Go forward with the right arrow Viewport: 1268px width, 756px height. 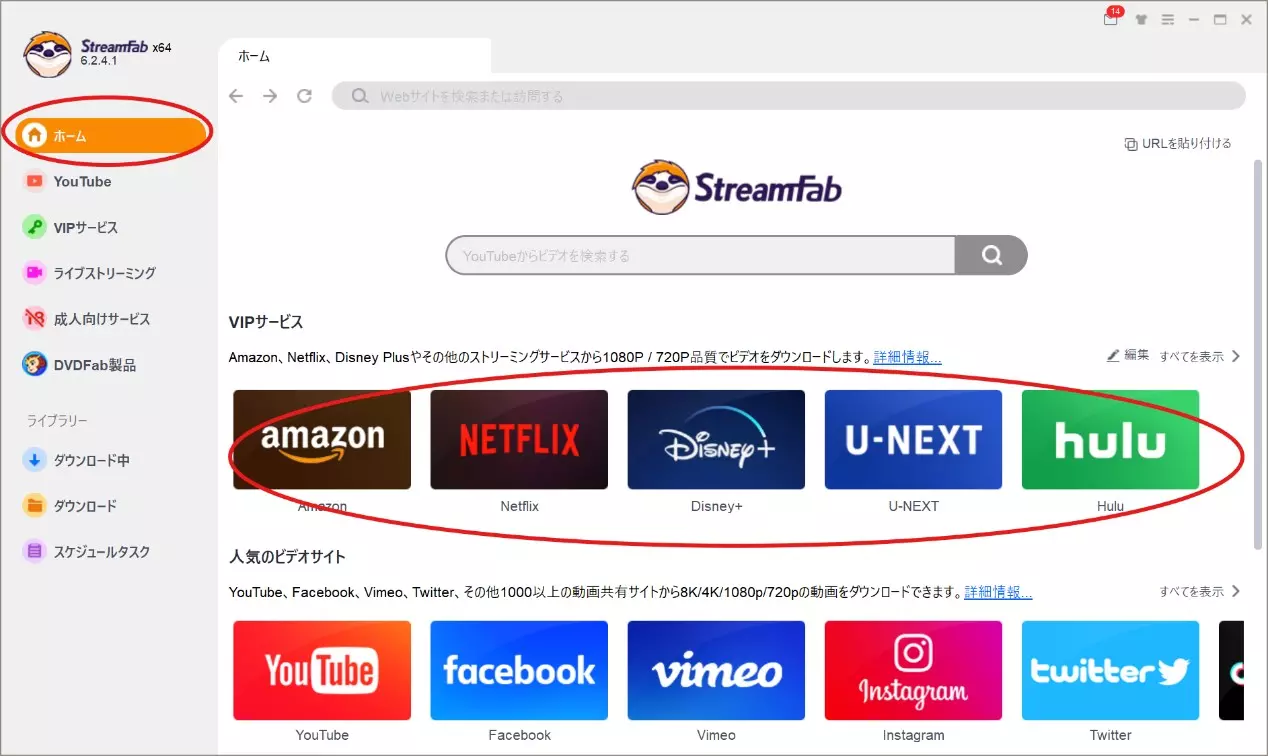pos(270,96)
